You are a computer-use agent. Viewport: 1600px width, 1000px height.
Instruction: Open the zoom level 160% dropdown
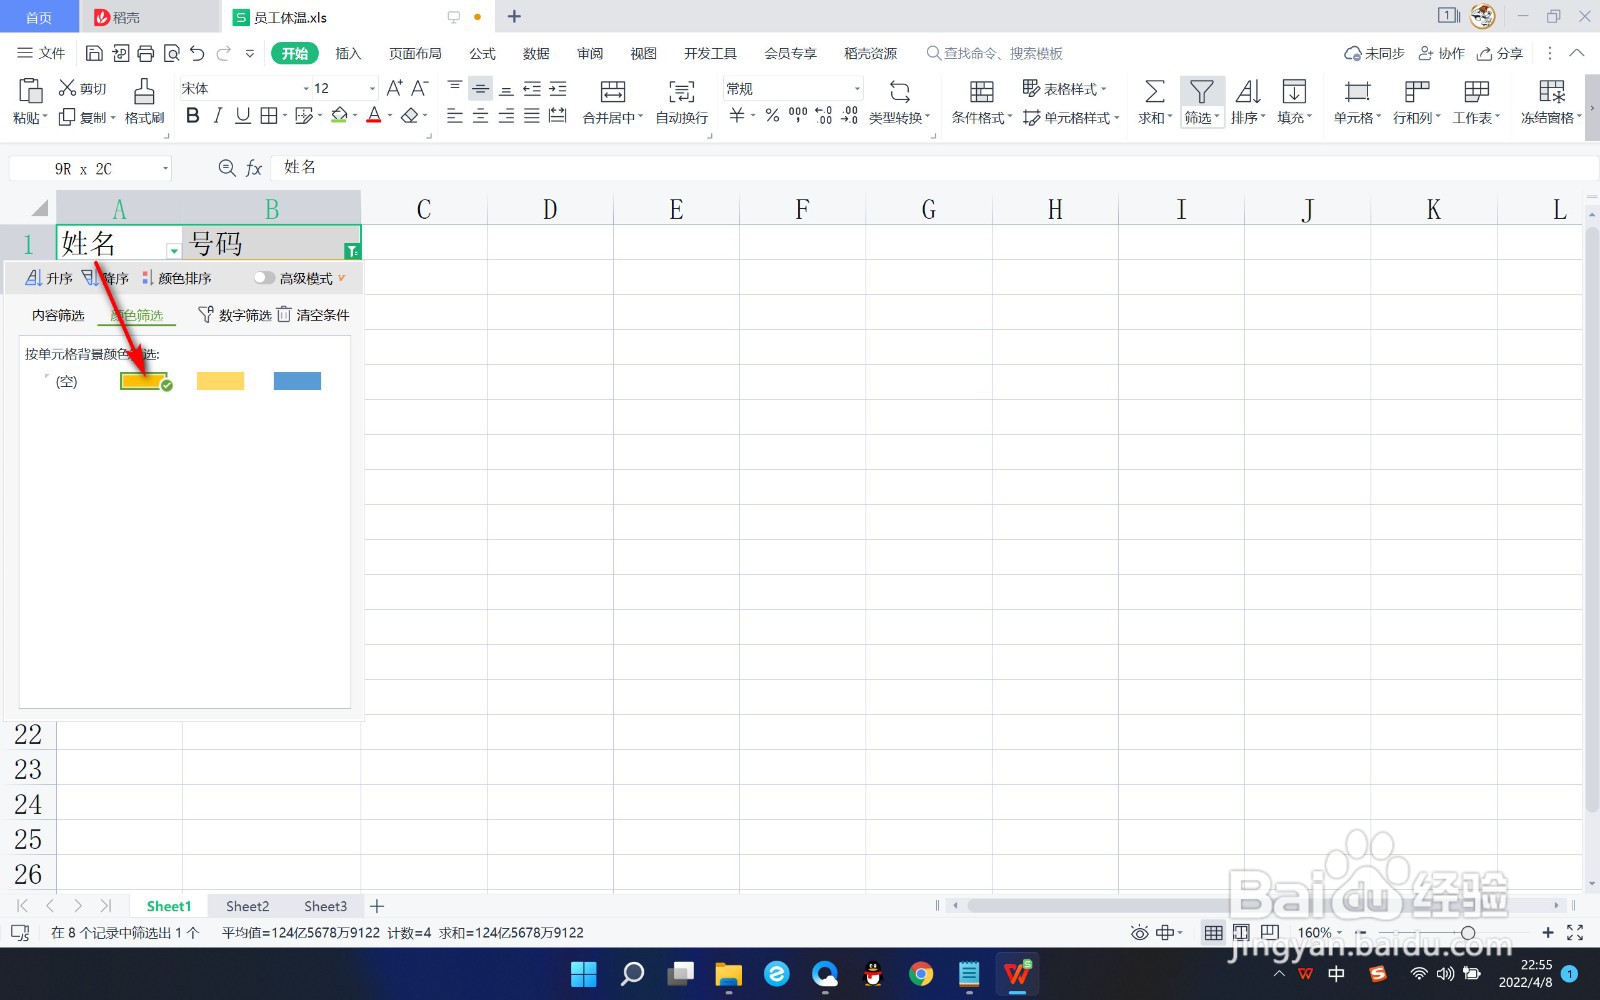tap(1339, 933)
